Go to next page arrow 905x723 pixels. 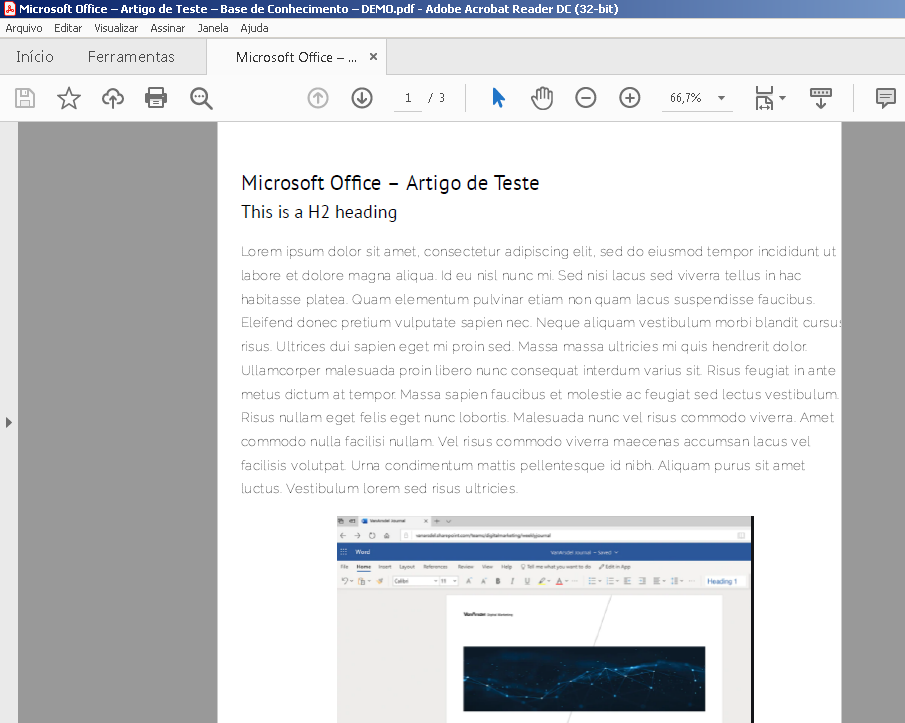(362, 98)
